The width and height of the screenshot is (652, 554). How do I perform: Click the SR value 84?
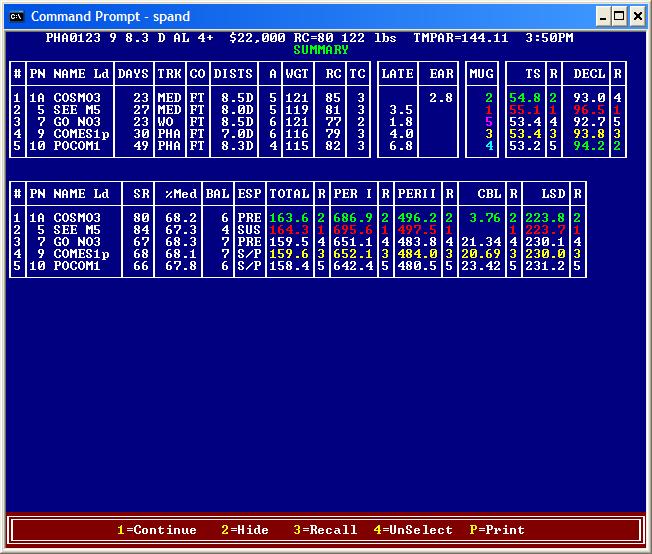pyautogui.click(x=141, y=230)
